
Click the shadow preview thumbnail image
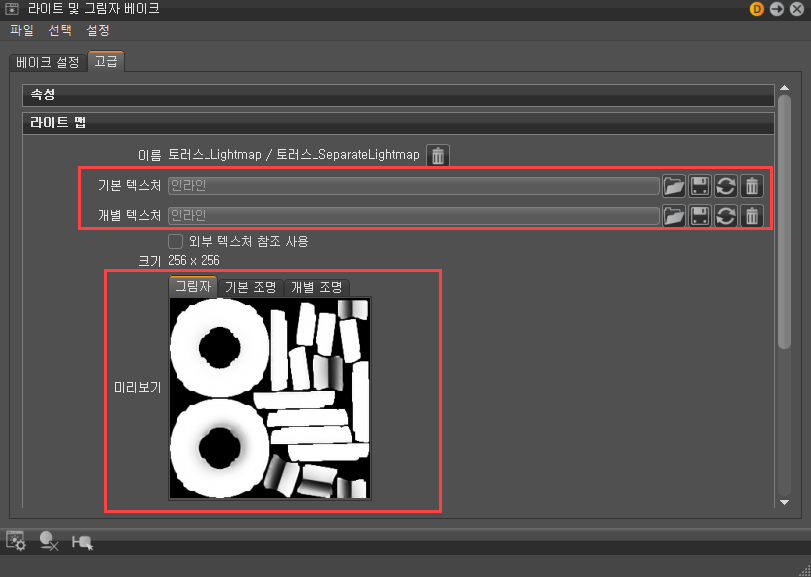click(270, 398)
